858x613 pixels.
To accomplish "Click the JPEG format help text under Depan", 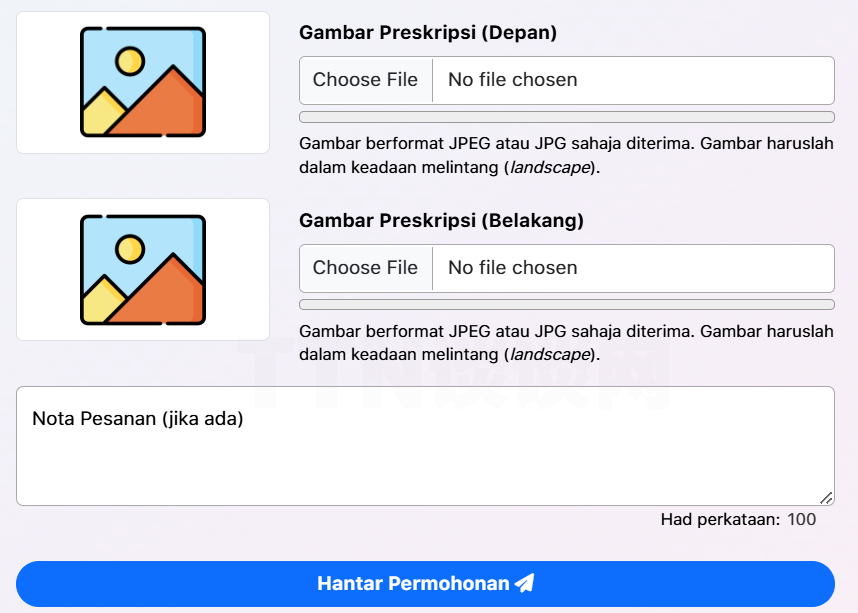I will click(x=566, y=155).
